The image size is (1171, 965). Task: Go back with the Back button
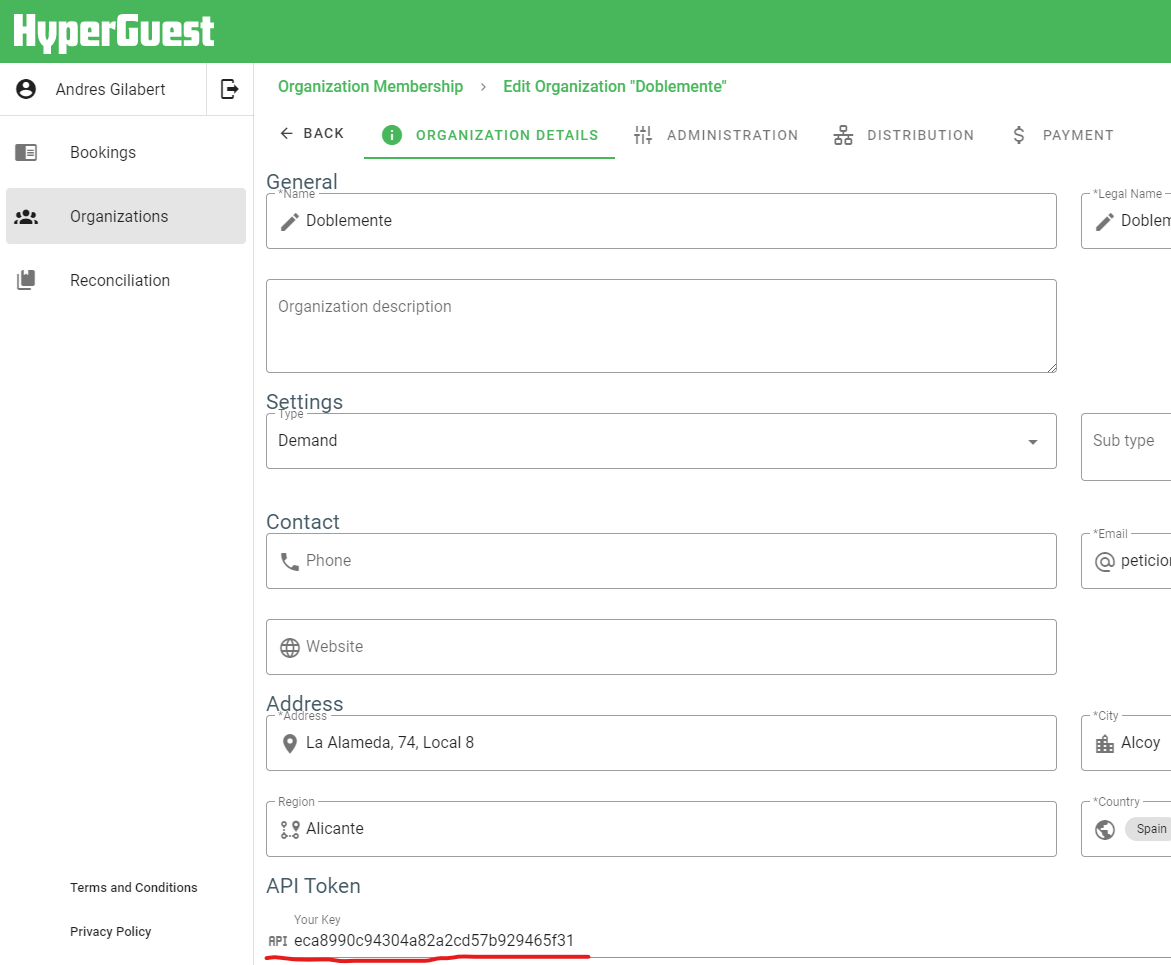coord(311,134)
